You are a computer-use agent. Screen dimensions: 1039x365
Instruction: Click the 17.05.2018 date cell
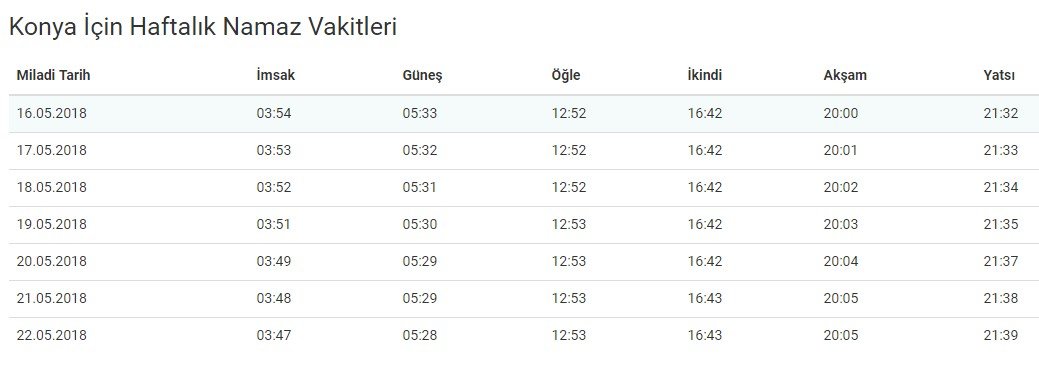tap(52, 150)
